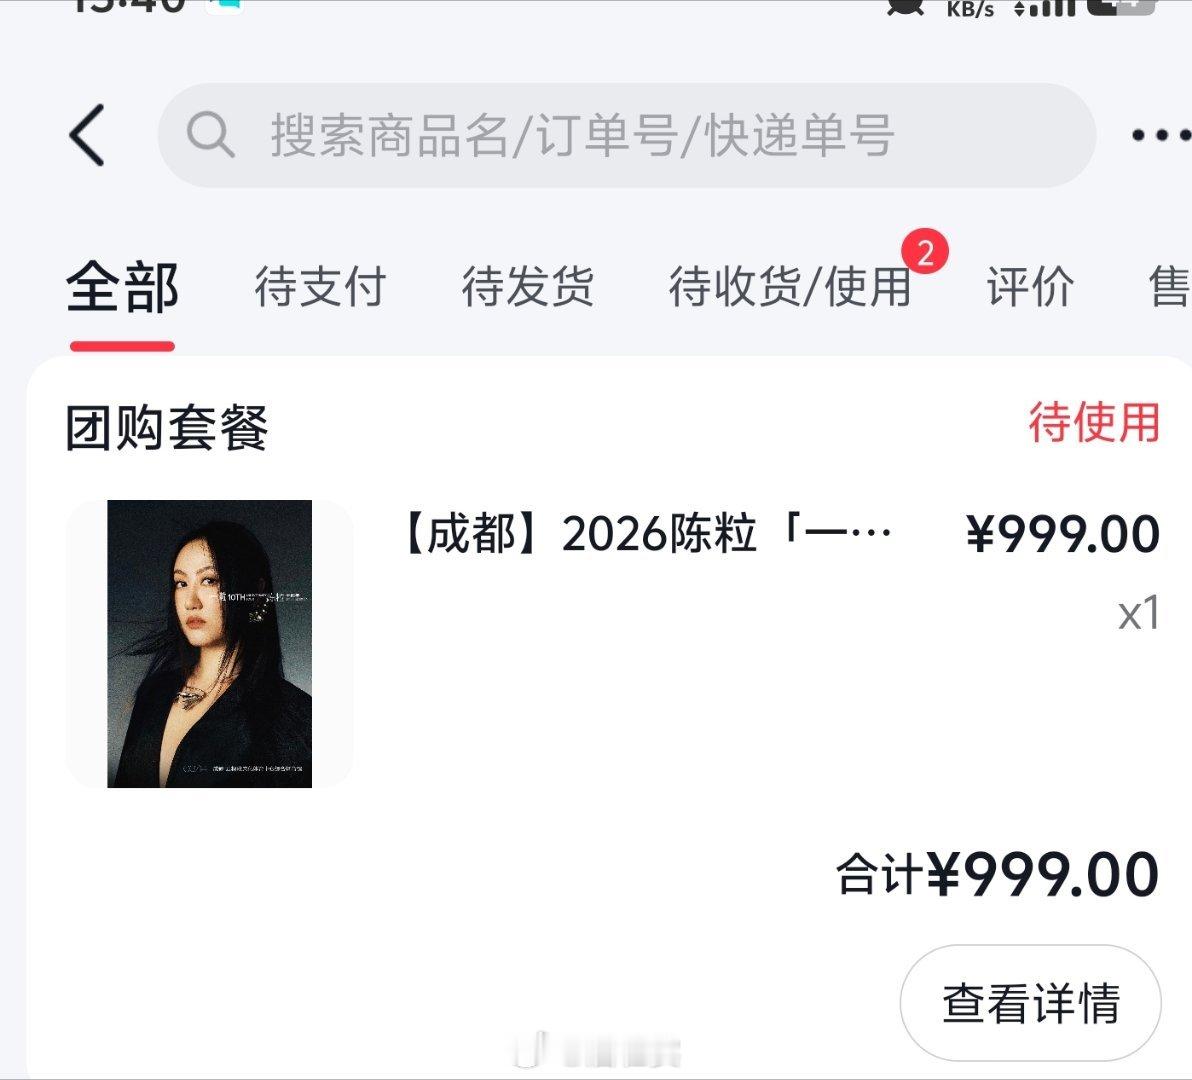Tap the search input field to start typing
Viewport: 1192px width, 1080px height.
(x=600, y=135)
